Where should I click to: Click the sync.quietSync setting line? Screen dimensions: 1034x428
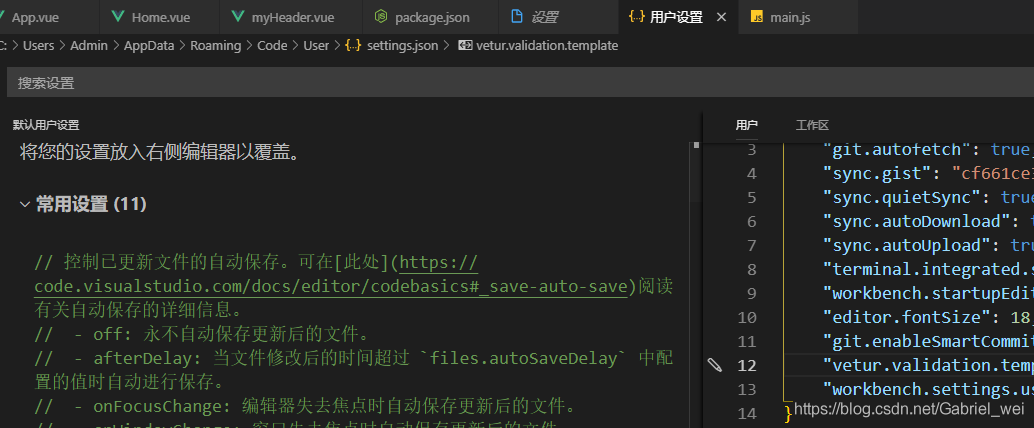pos(928,197)
